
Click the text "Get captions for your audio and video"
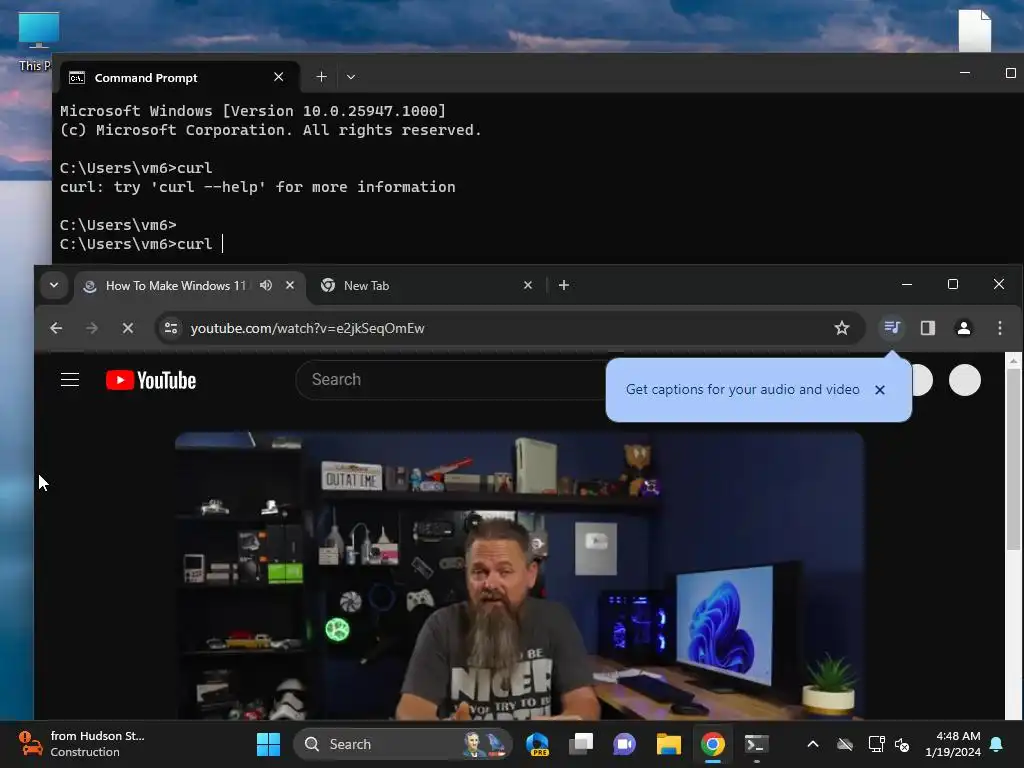[743, 389]
